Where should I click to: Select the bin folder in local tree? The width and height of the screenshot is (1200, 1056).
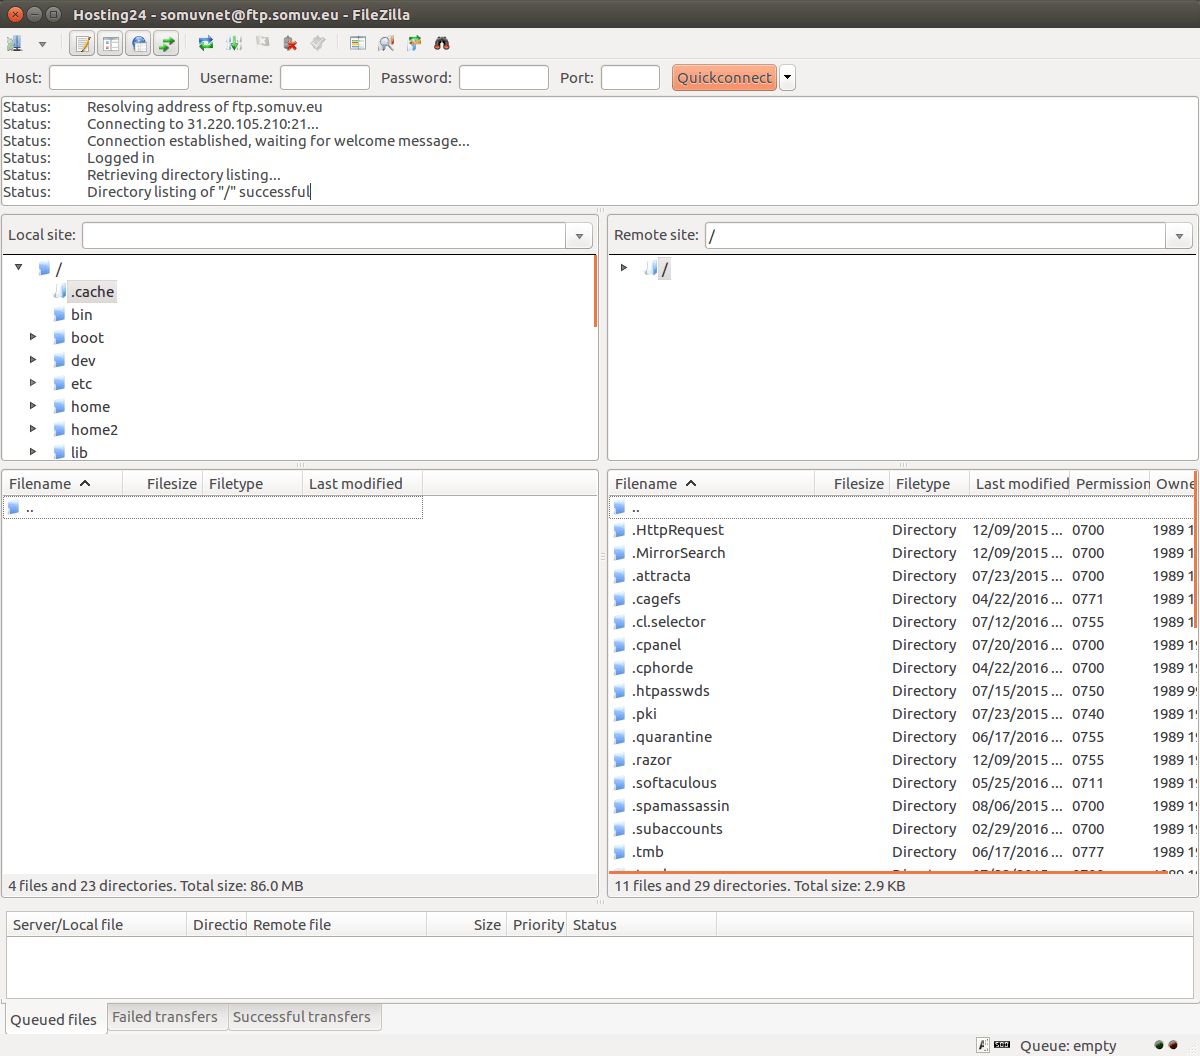81,315
